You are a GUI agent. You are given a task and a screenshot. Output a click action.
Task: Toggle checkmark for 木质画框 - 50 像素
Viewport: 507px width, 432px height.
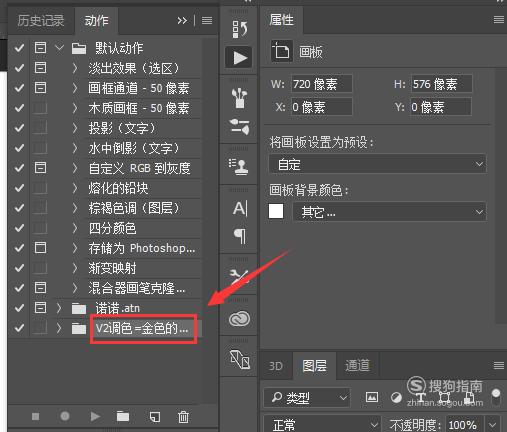19,108
